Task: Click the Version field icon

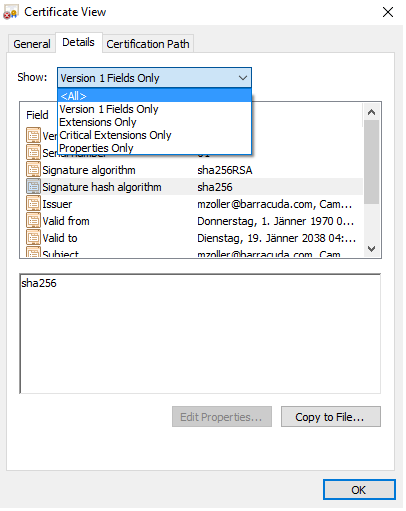Action: (33, 135)
